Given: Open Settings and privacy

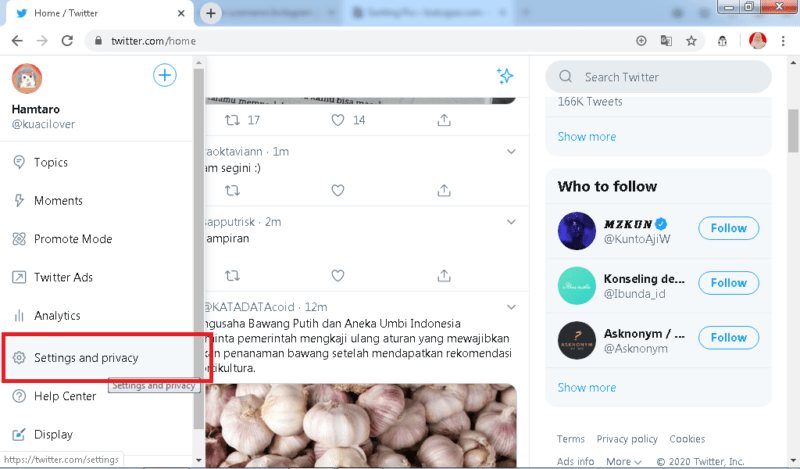Looking at the screenshot, I should 98,358.
